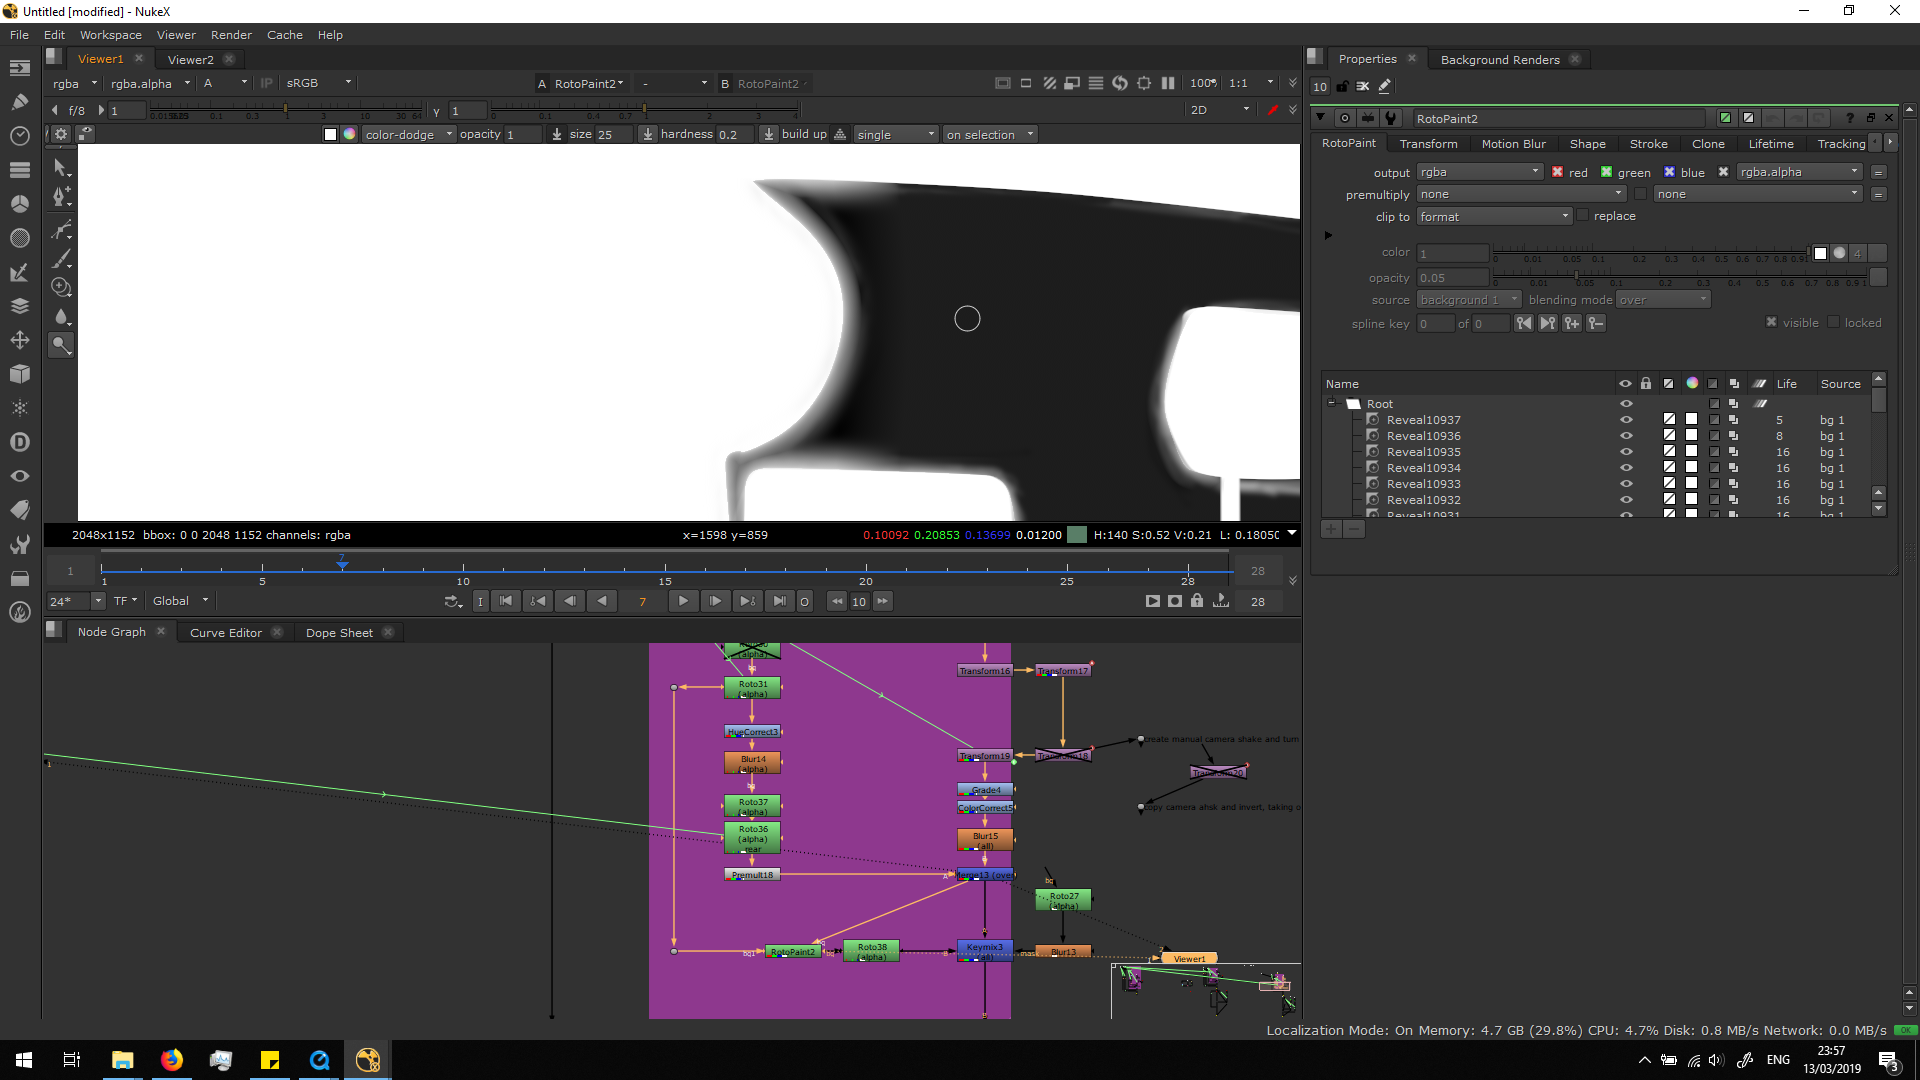Choose the Dodge tool in viewer toolbar
1920x1080 pixels.
pos(61,345)
